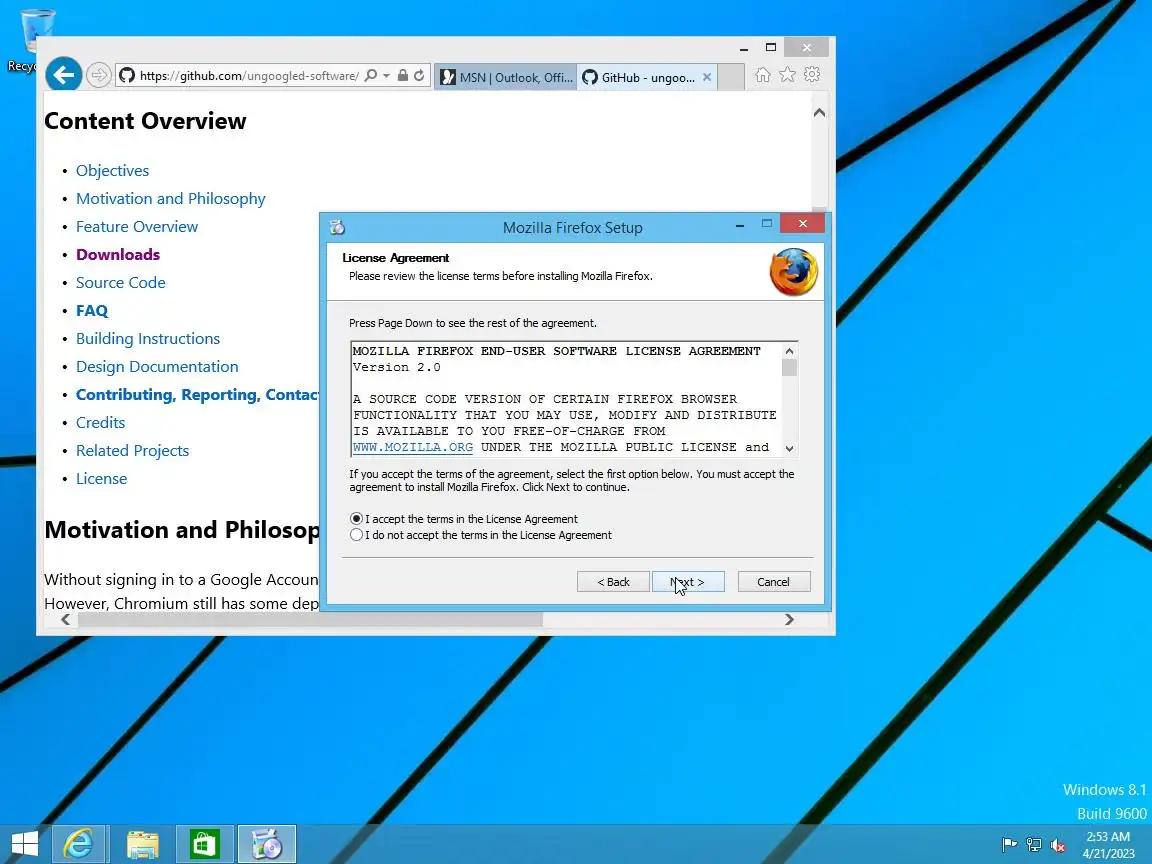1152x864 pixels.
Task: Open the Source Code link
Action: (120, 282)
